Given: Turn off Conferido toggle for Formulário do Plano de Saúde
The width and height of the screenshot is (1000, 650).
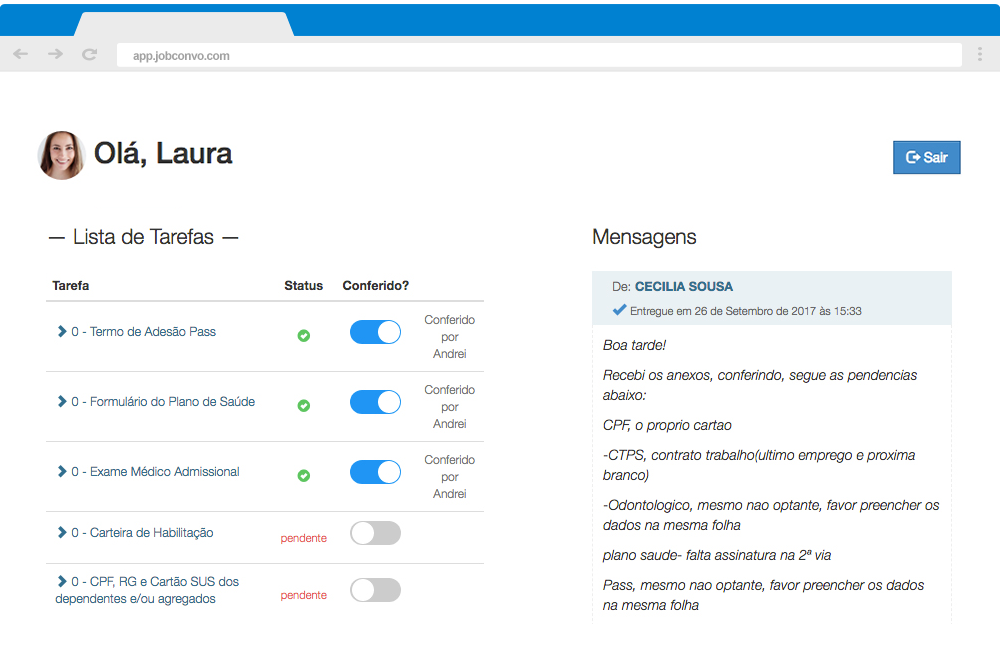Looking at the screenshot, I should (x=375, y=403).
